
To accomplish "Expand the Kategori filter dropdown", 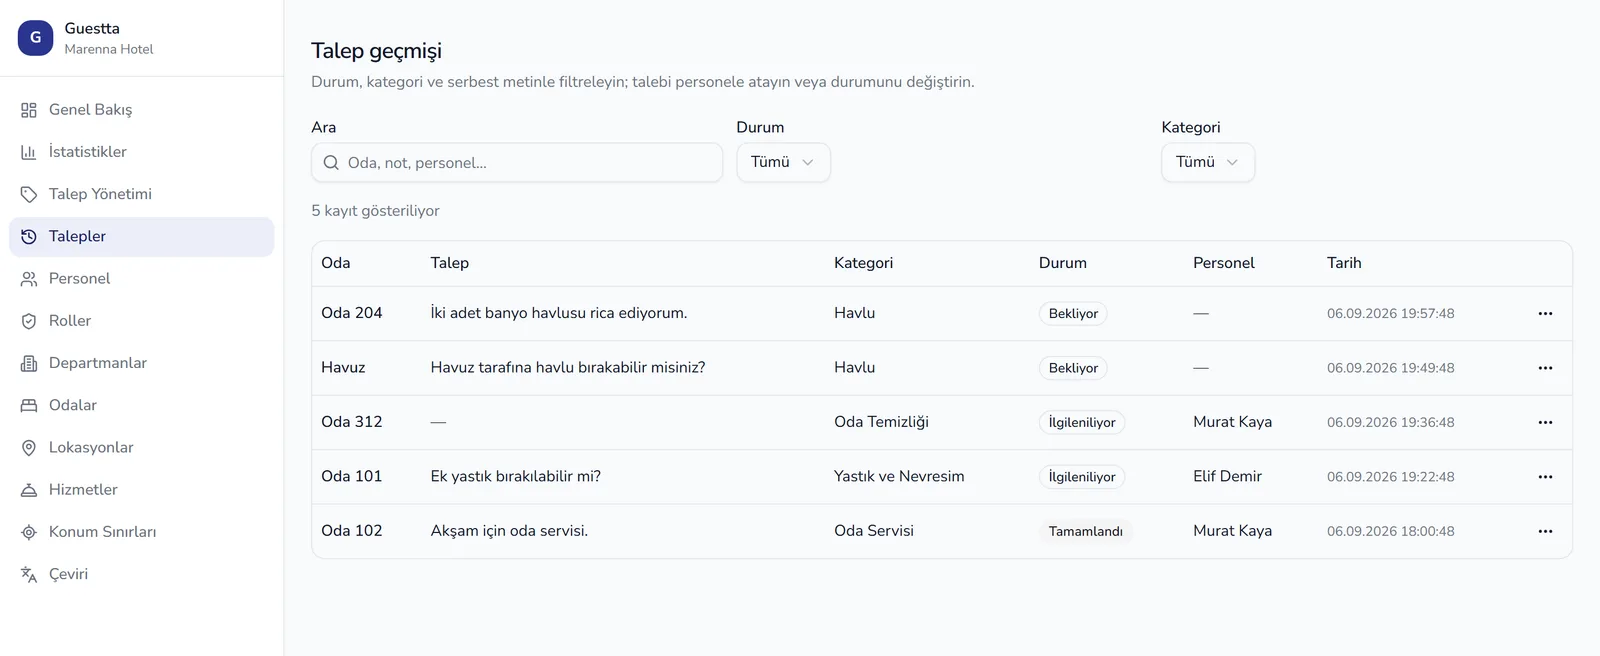I will 1208,162.
